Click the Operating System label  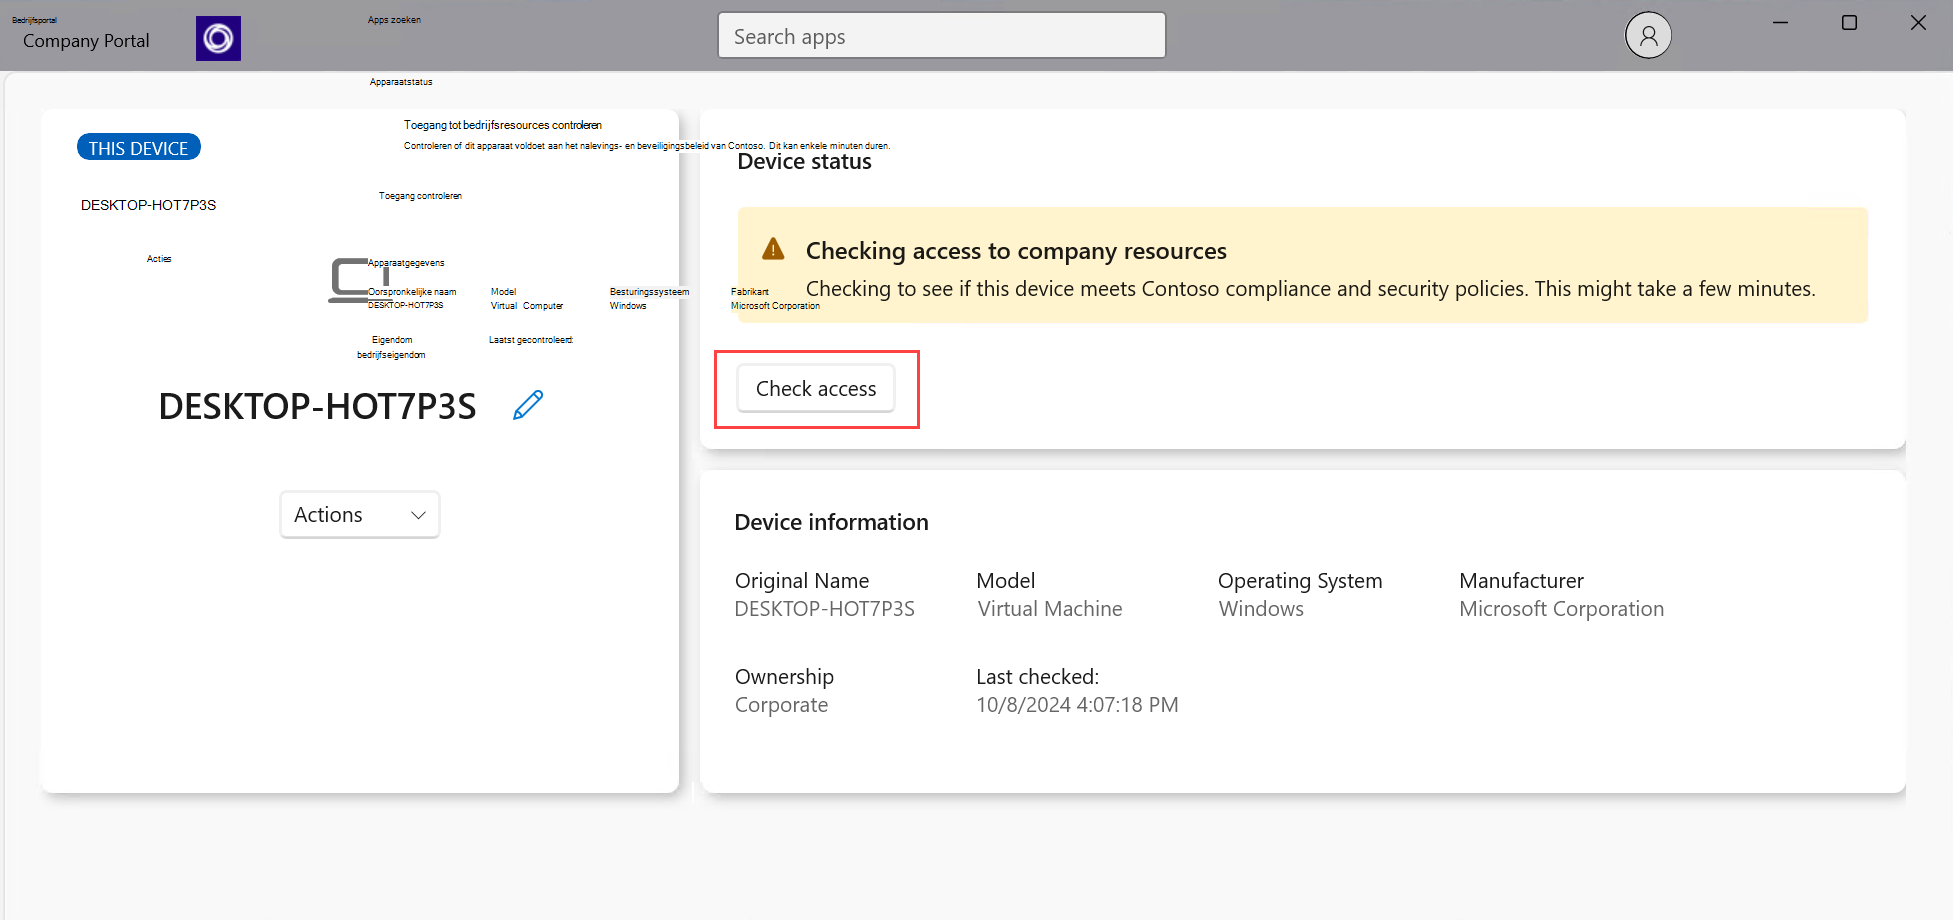point(1300,581)
